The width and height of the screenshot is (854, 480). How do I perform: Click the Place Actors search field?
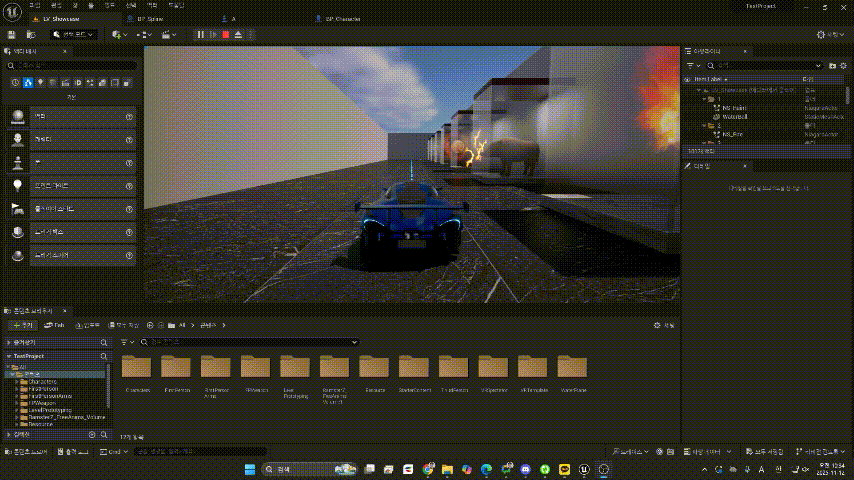pos(71,65)
